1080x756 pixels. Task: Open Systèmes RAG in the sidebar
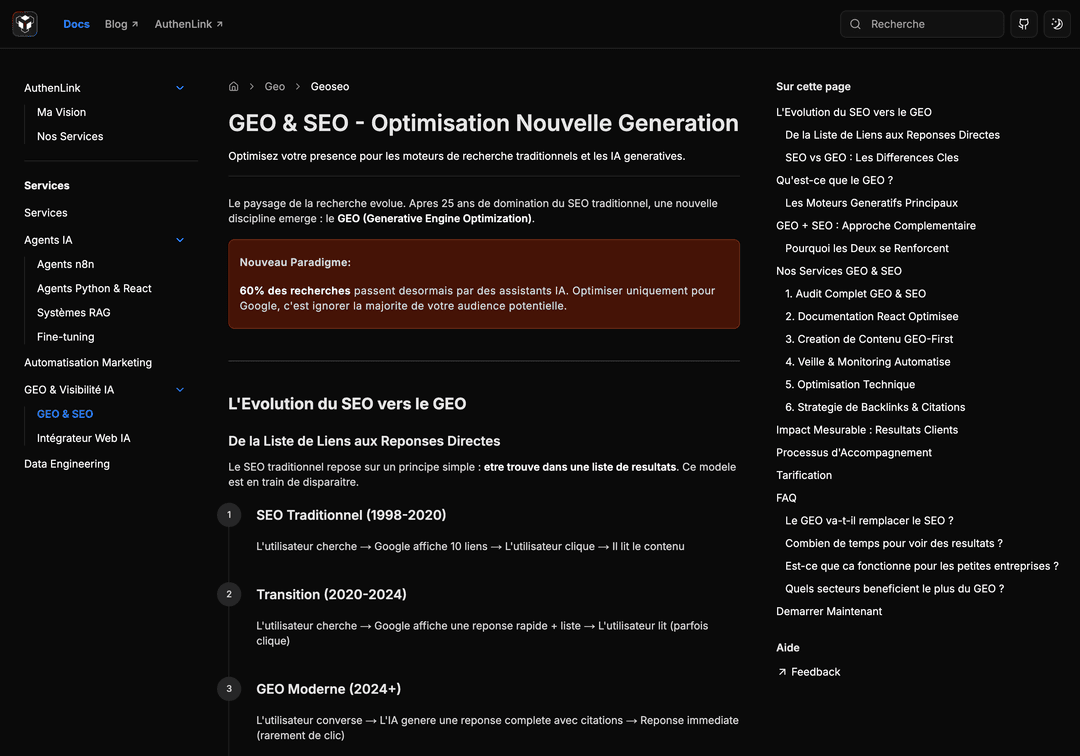pos(74,312)
